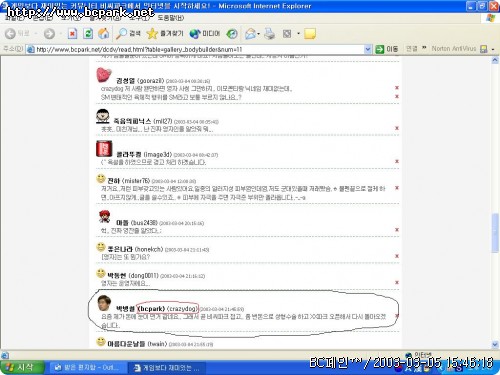Delete second line of goorazil's comment
500x375 pixels.
[x=397, y=96]
